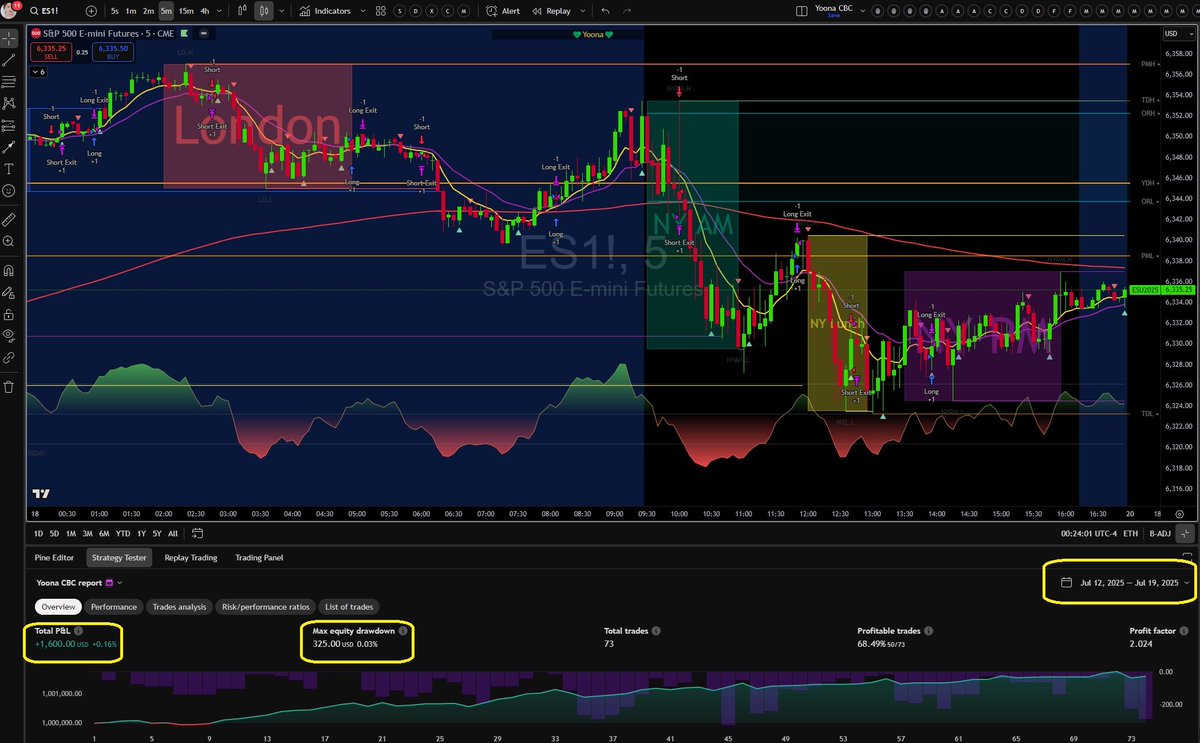Show info for Profit factor

coord(1183,631)
